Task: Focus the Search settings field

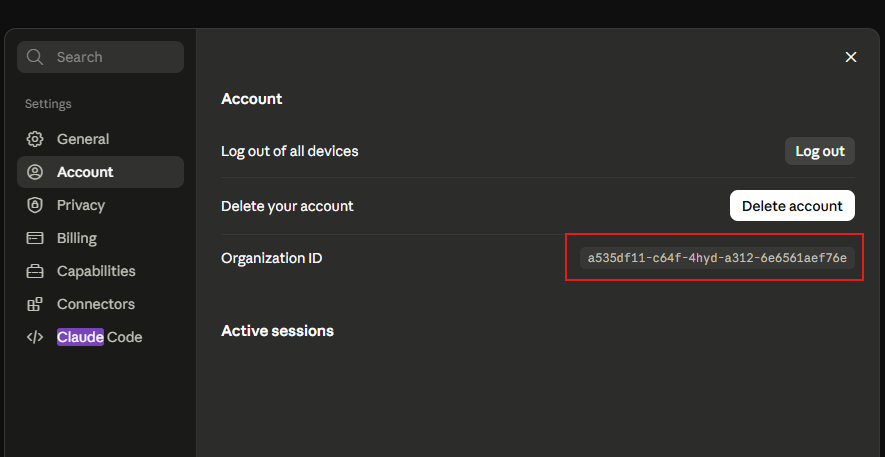Action: (x=100, y=57)
